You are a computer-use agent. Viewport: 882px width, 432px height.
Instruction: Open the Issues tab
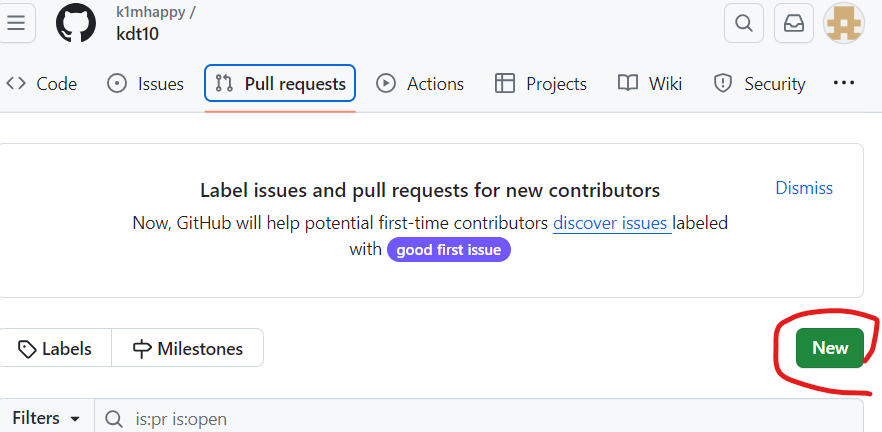(x=145, y=84)
